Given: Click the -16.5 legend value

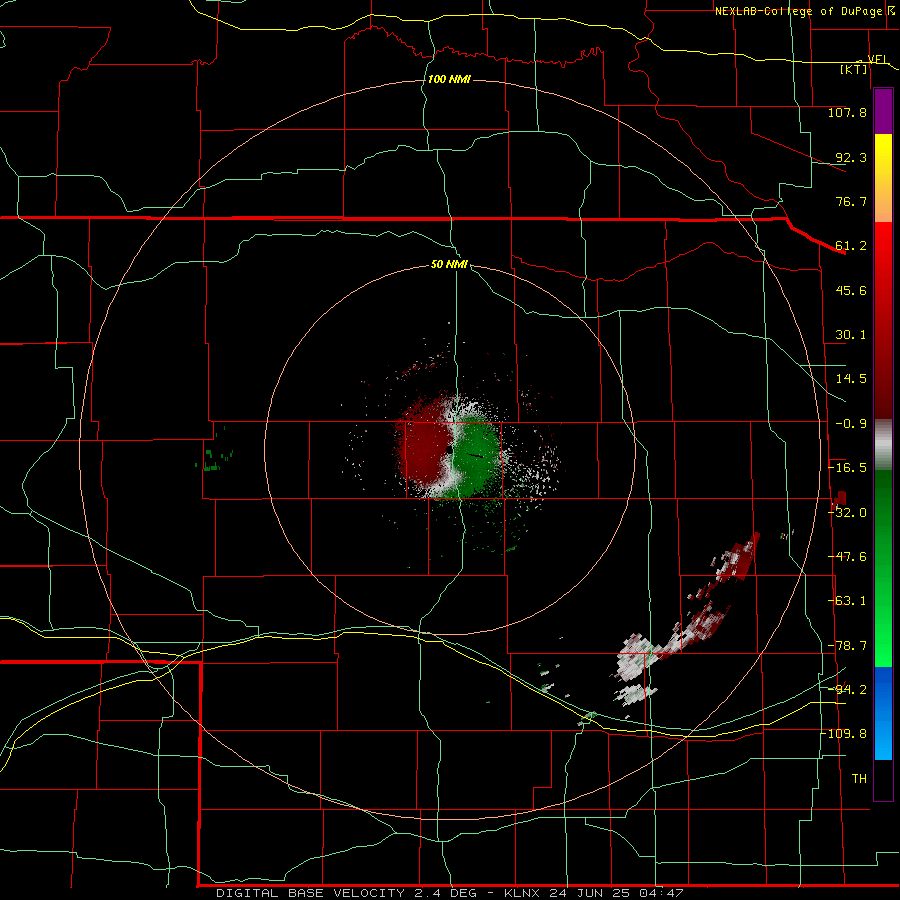Looking at the screenshot, I should [x=847, y=468].
